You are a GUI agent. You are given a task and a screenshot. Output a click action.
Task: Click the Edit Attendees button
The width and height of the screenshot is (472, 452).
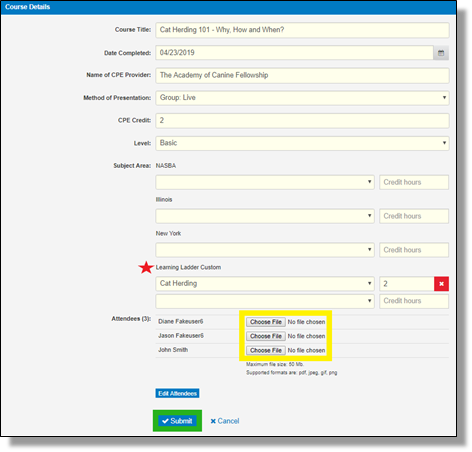point(177,393)
